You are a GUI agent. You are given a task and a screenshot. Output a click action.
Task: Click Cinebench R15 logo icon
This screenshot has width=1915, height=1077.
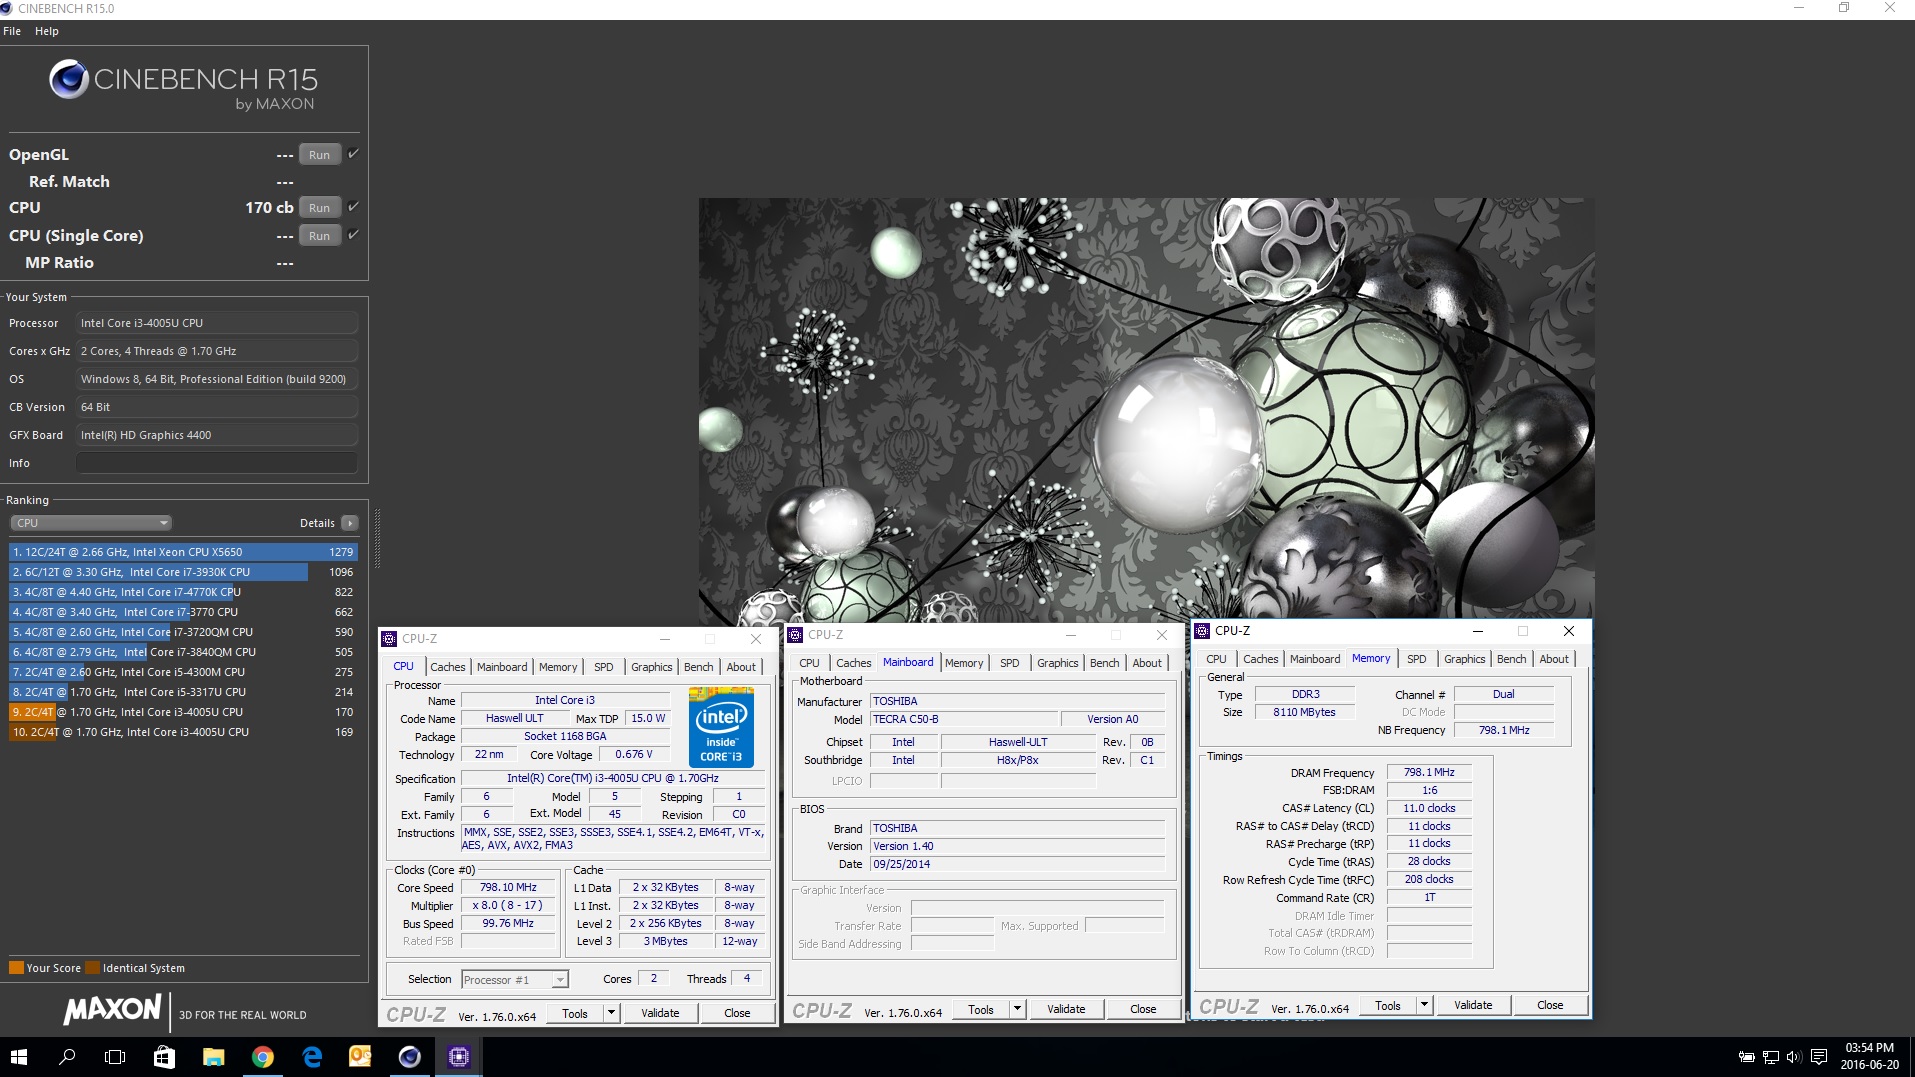pos(69,79)
